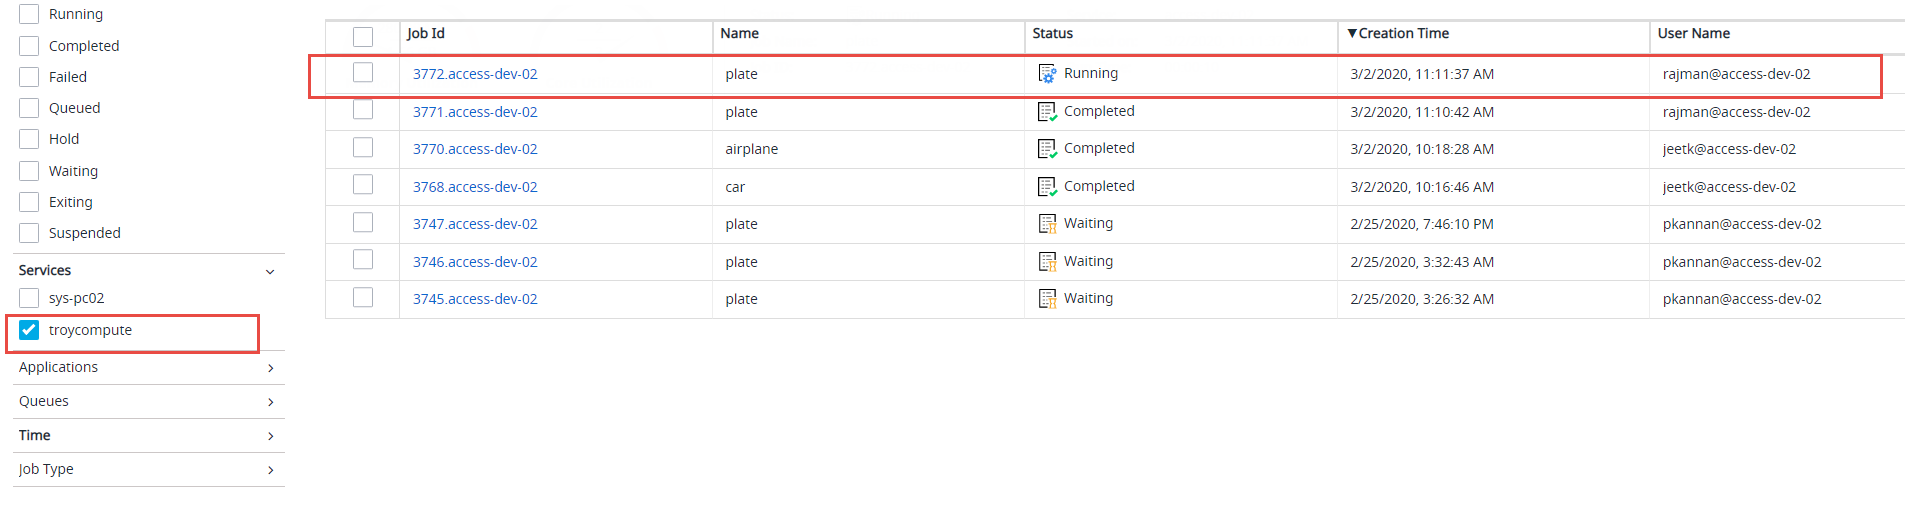The height and width of the screenshot is (506, 1920).
Task: Click the sort arrow on Creation Time column
Action: 1352,34
